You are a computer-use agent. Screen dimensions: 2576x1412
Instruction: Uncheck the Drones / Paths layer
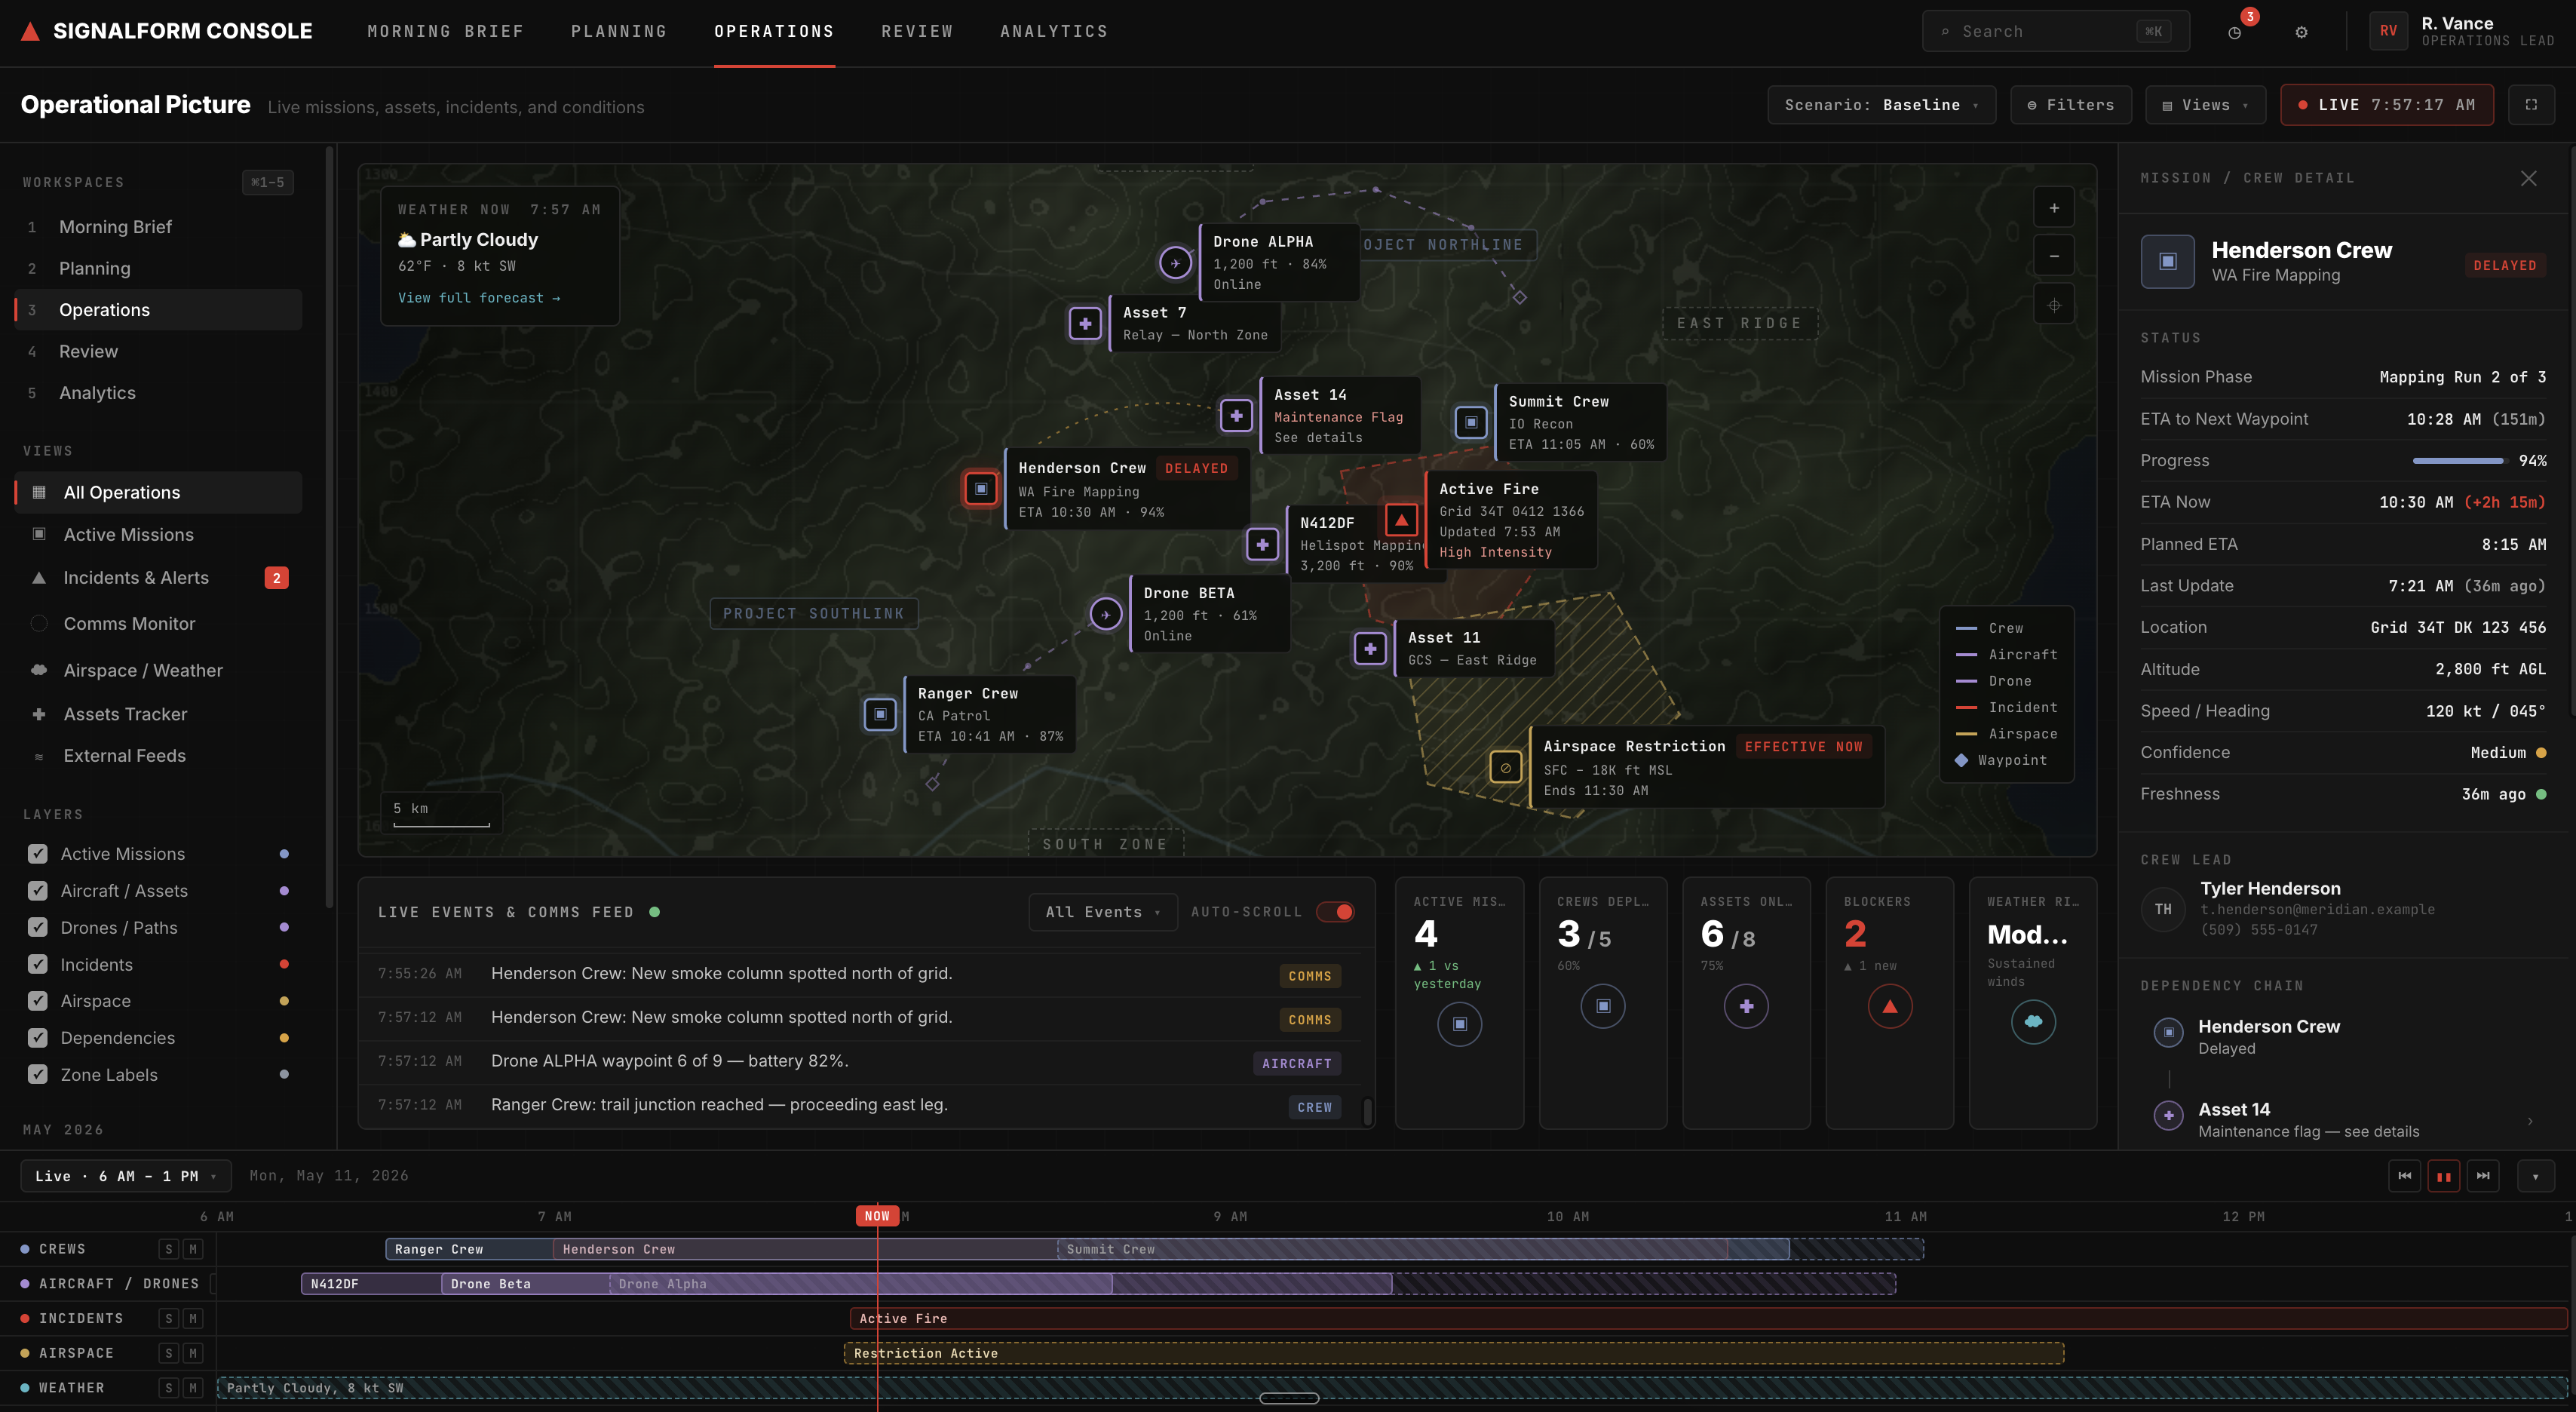tap(38, 928)
